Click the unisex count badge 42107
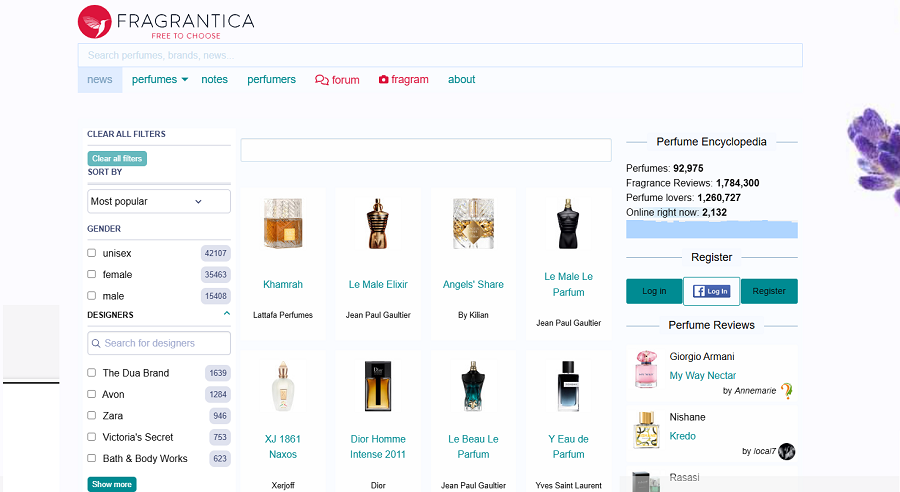The height and width of the screenshot is (492, 900). (x=216, y=253)
